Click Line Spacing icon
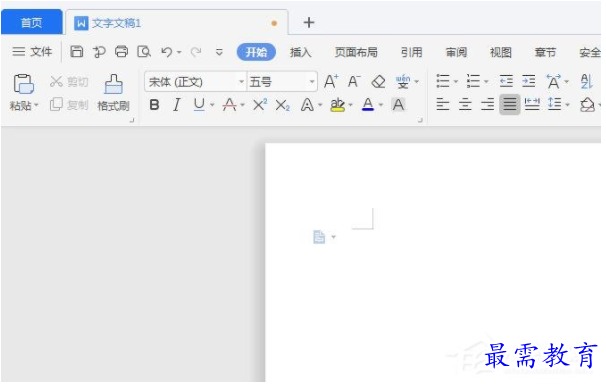The height and width of the screenshot is (387, 606). point(554,104)
